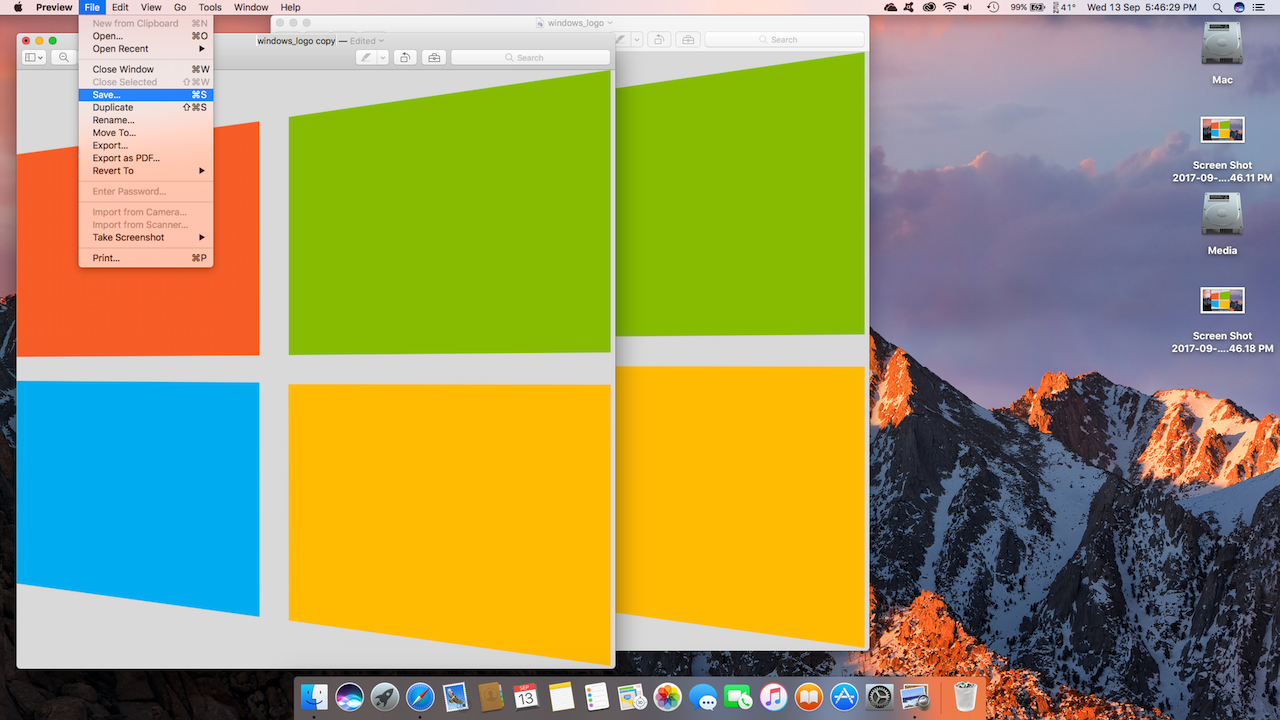Open the Photos app in the Dock
Screen dimensions: 1280x720
click(667, 696)
